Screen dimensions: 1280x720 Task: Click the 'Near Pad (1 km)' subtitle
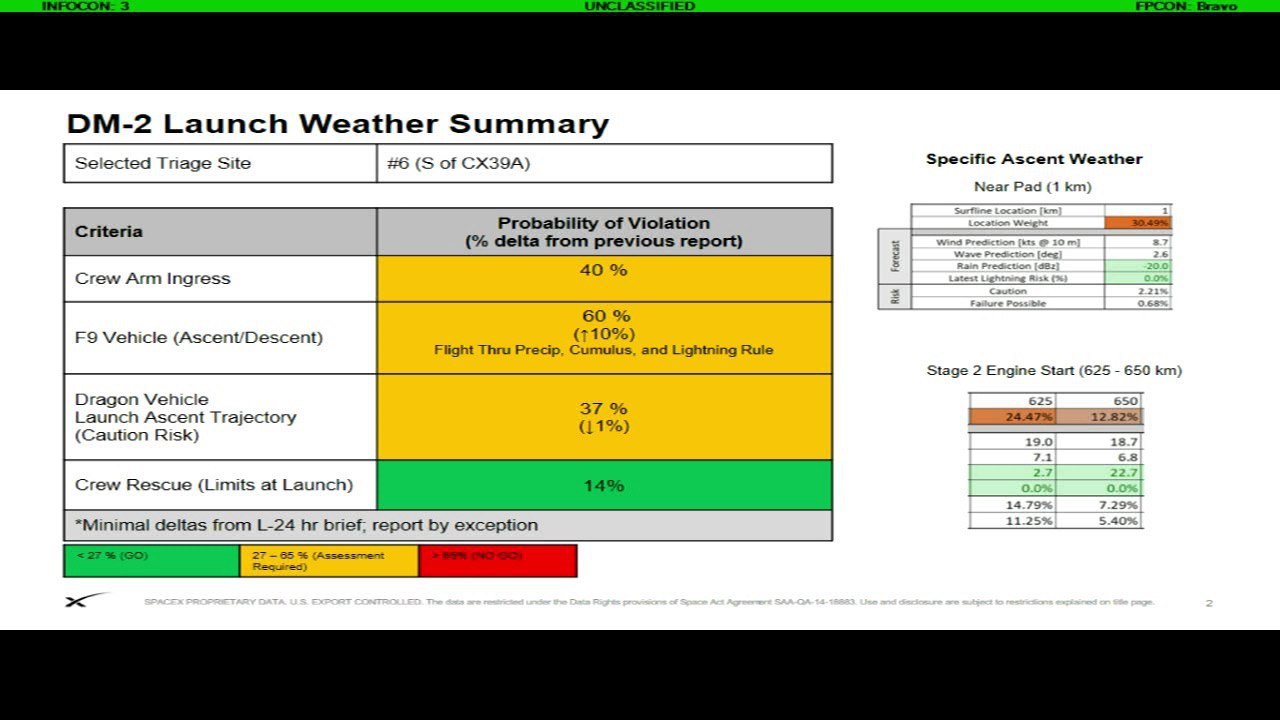click(x=1033, y=187)
